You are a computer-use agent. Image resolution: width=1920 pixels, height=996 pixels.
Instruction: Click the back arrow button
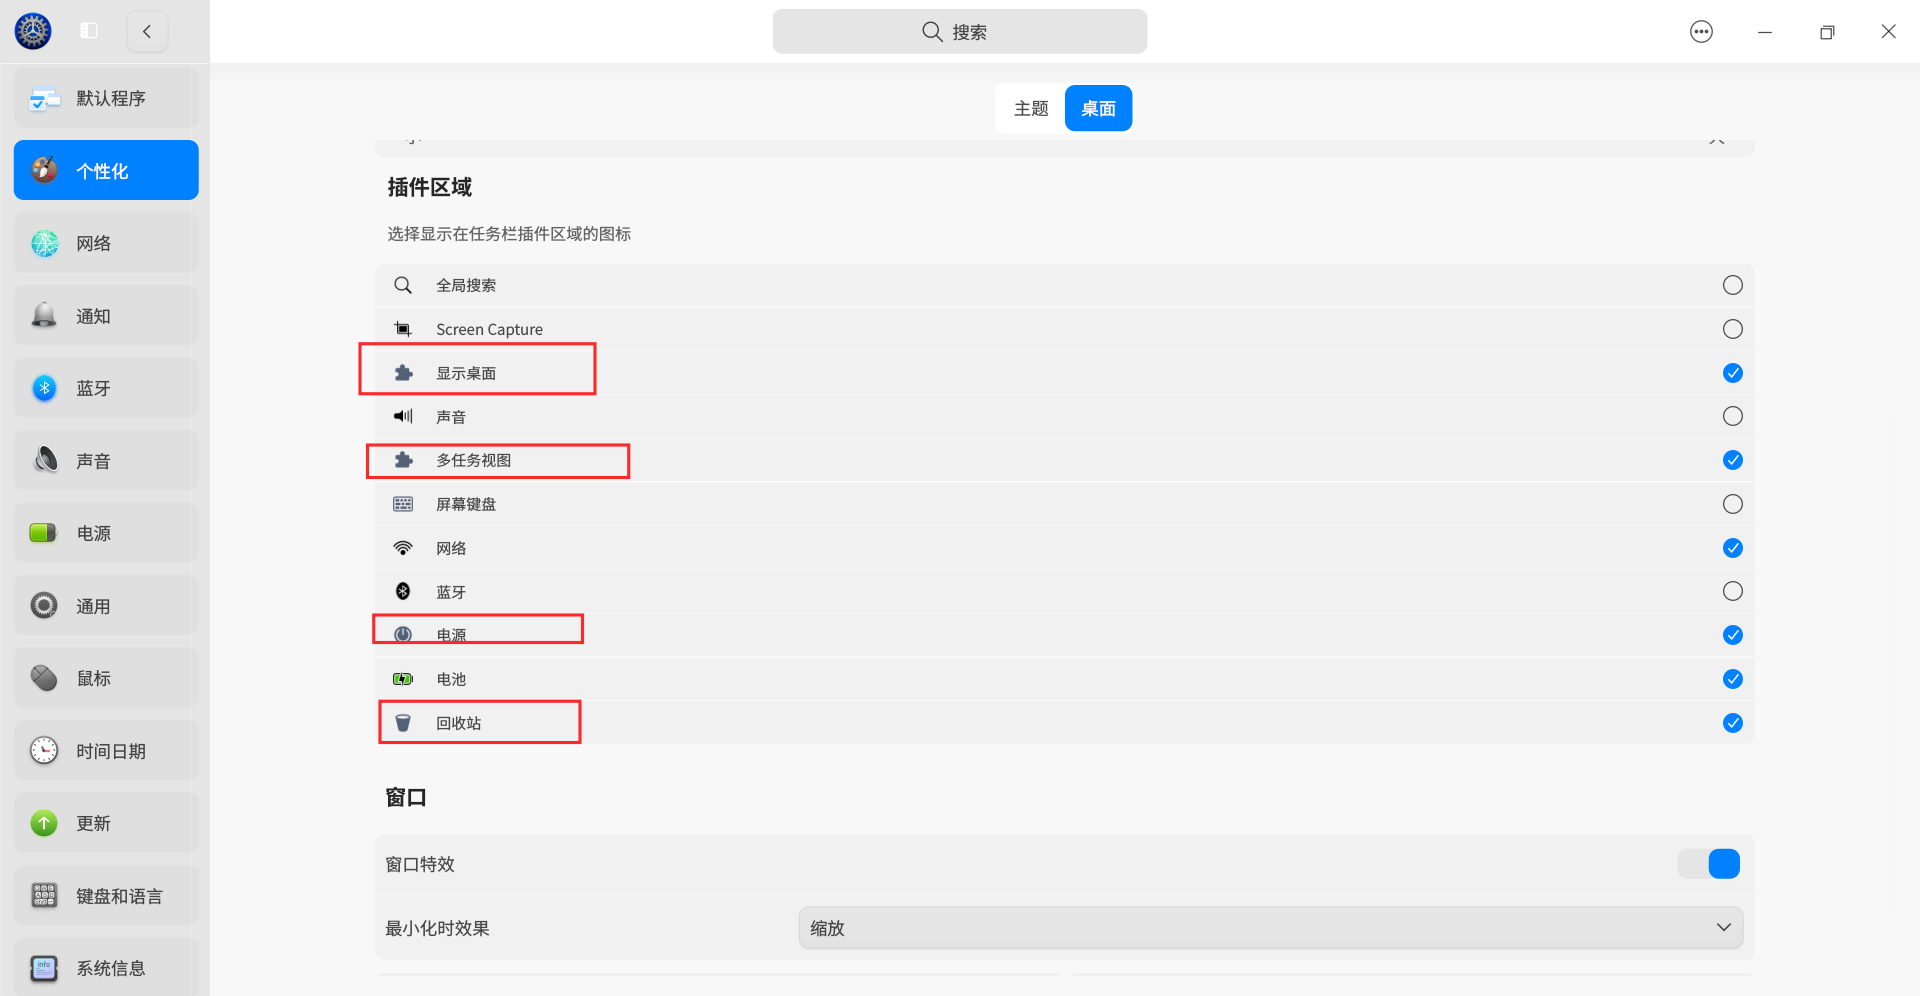[x=147, y=31]
